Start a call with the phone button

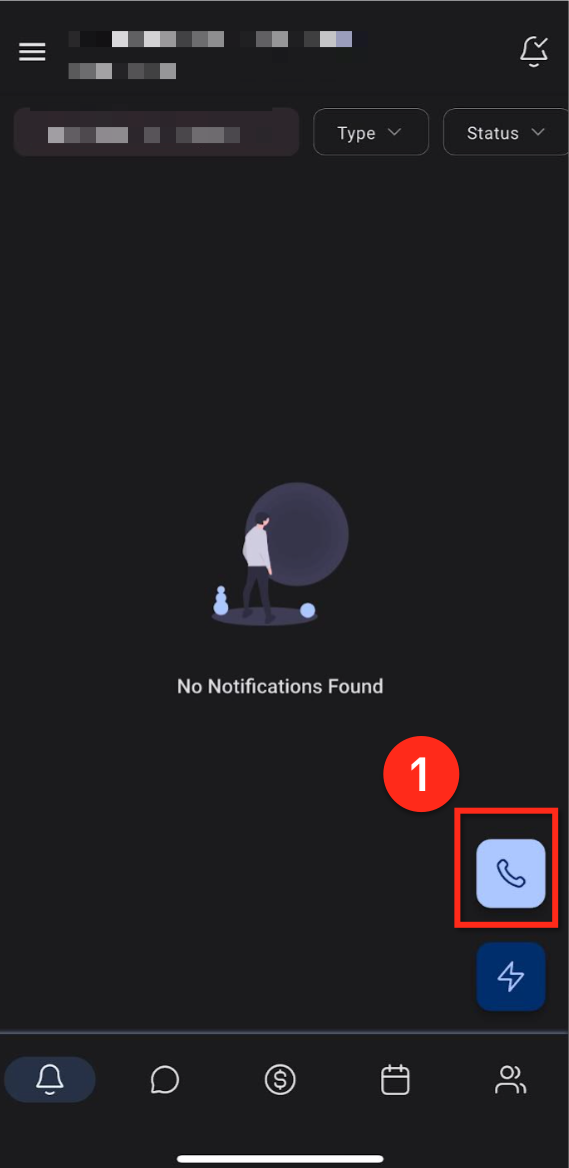coord(511,873)
